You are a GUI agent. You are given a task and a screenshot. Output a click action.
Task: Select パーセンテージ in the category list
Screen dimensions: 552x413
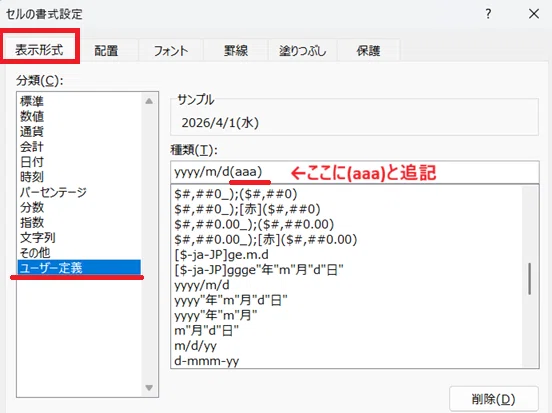pos(80,192)
